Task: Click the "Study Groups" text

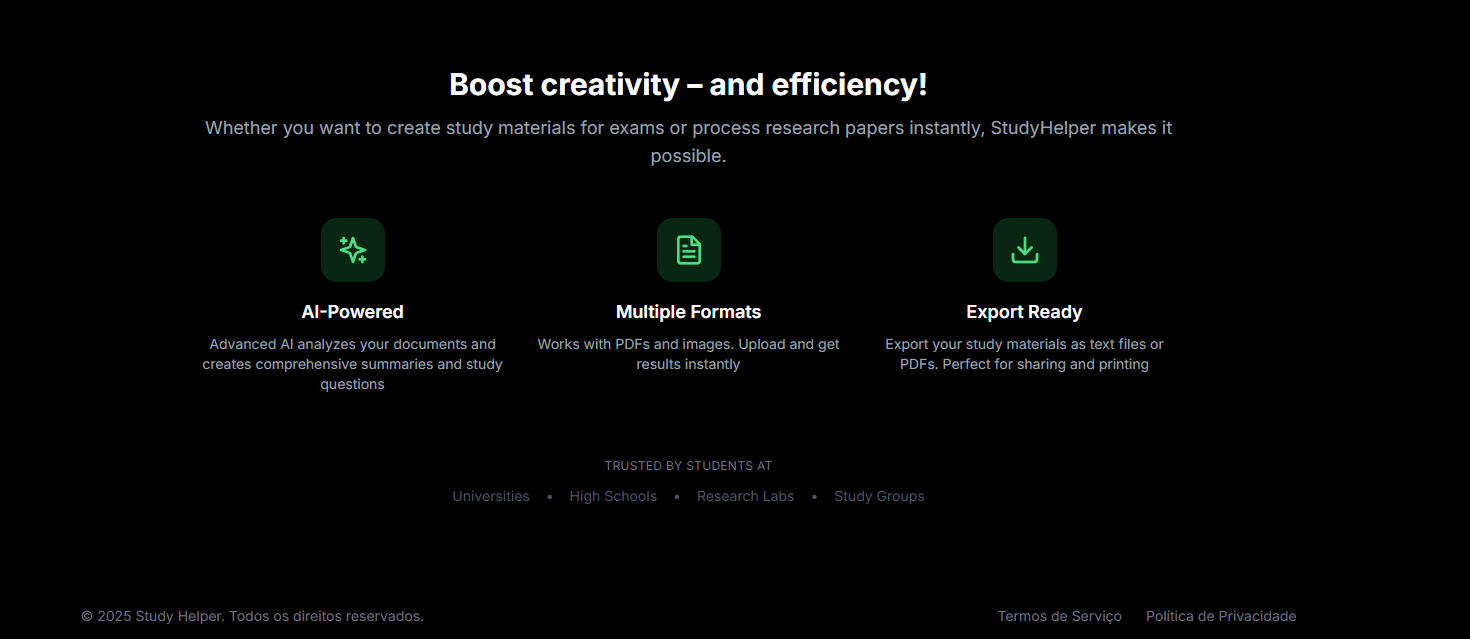Action: [880, 496]
